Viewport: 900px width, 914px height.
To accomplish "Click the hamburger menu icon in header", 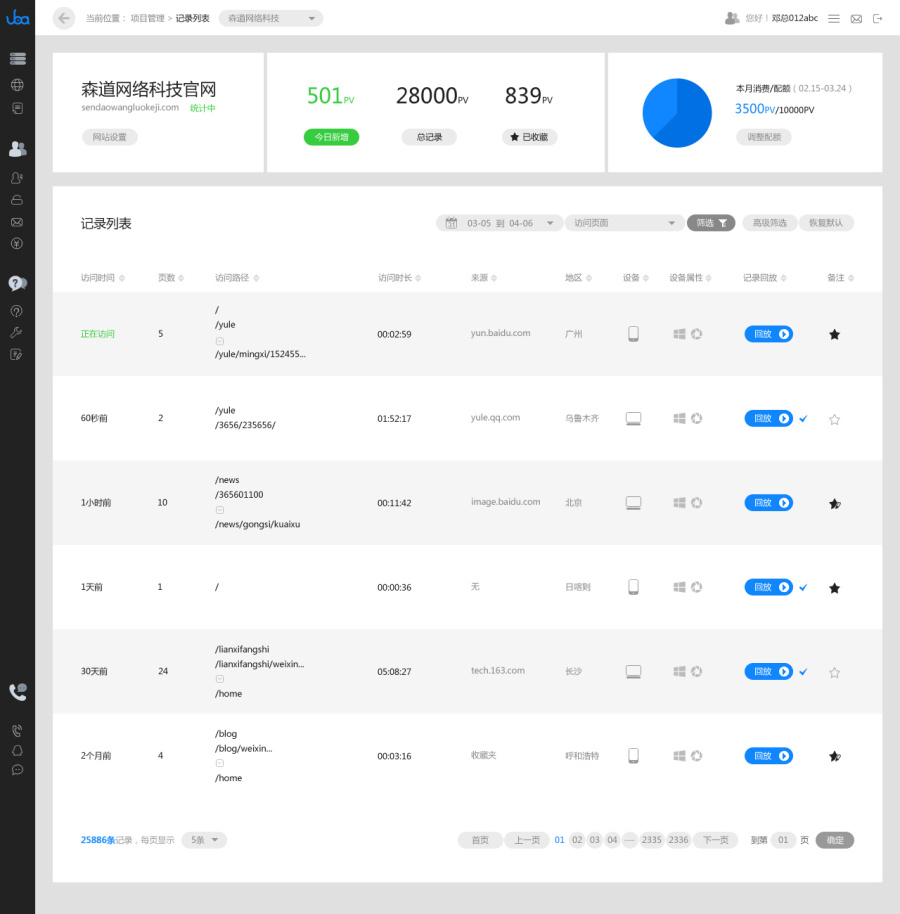I will 834,18.
